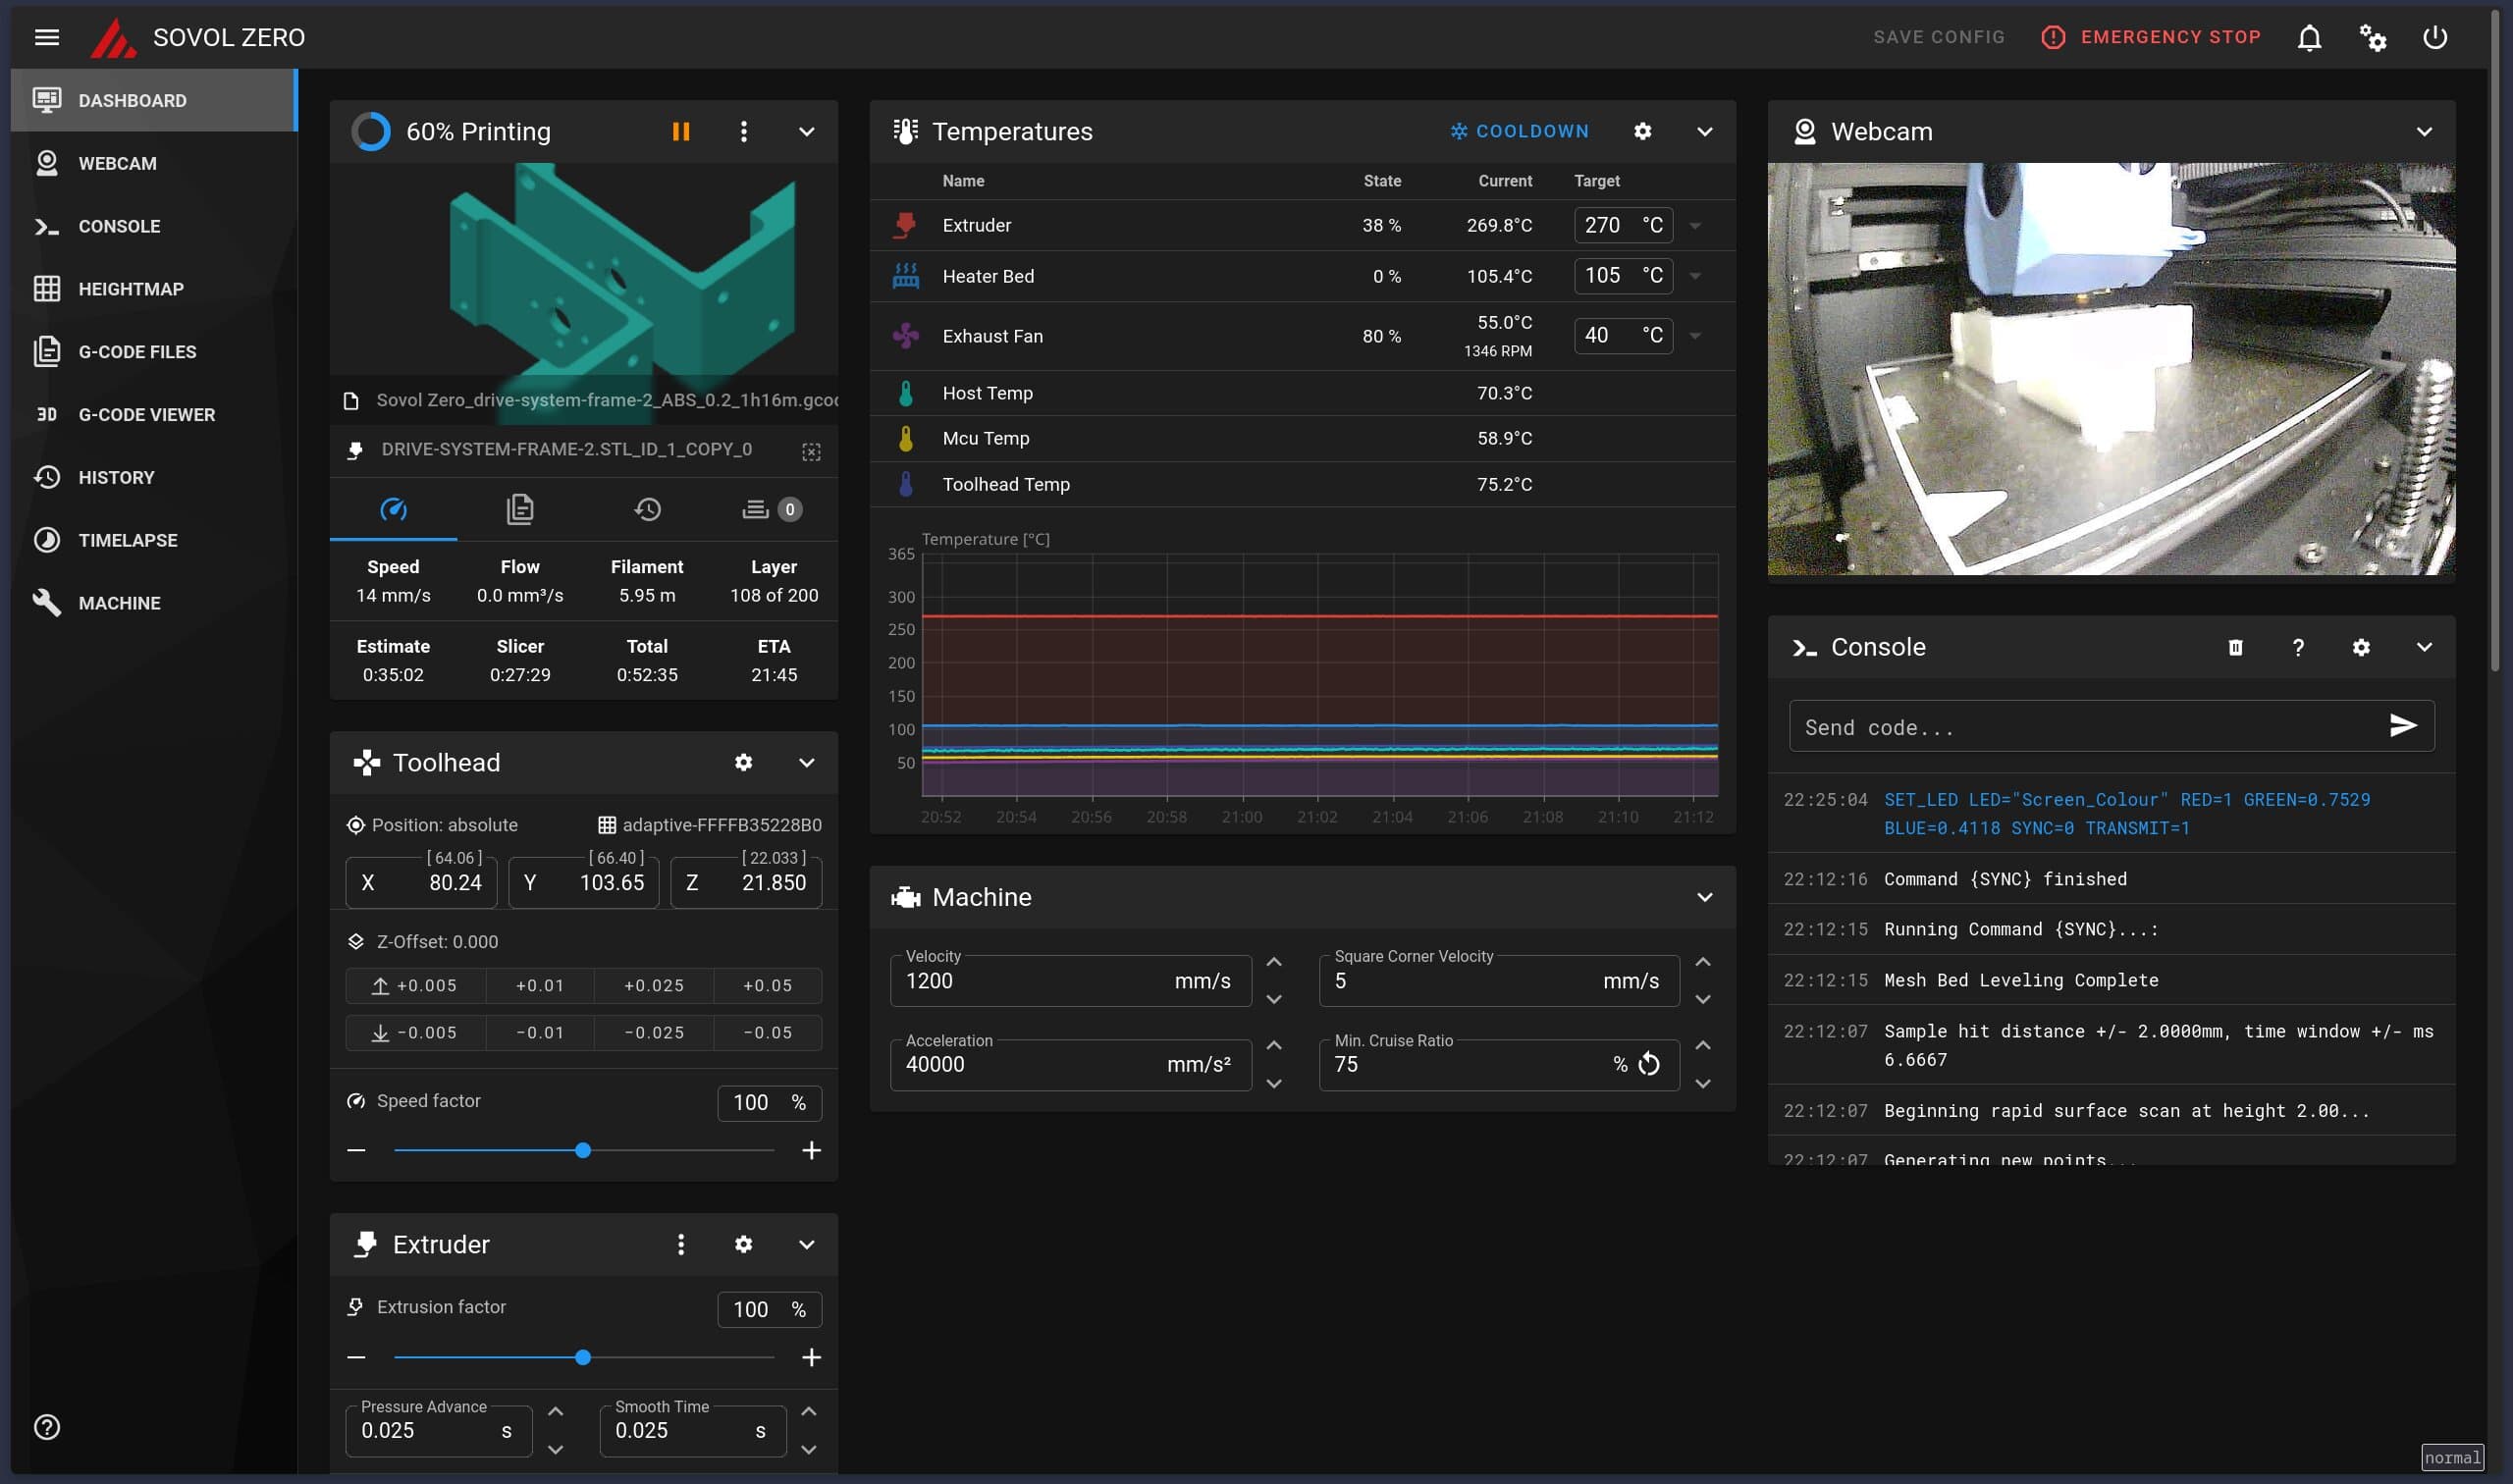Click the Save Config button

pyautogui.click(x=1939, y=37)
